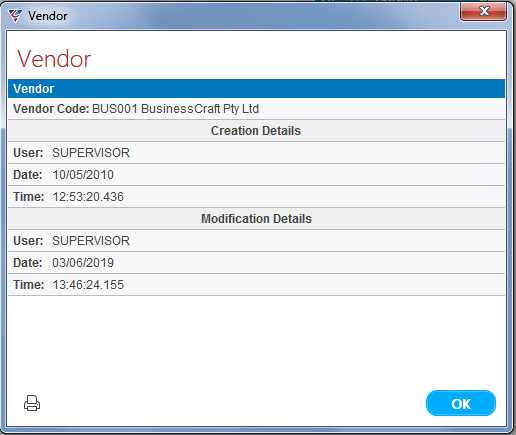This screenshot has height=435, width=516.
Task: Select the blue Vendor section header
Action: (256, 89)
